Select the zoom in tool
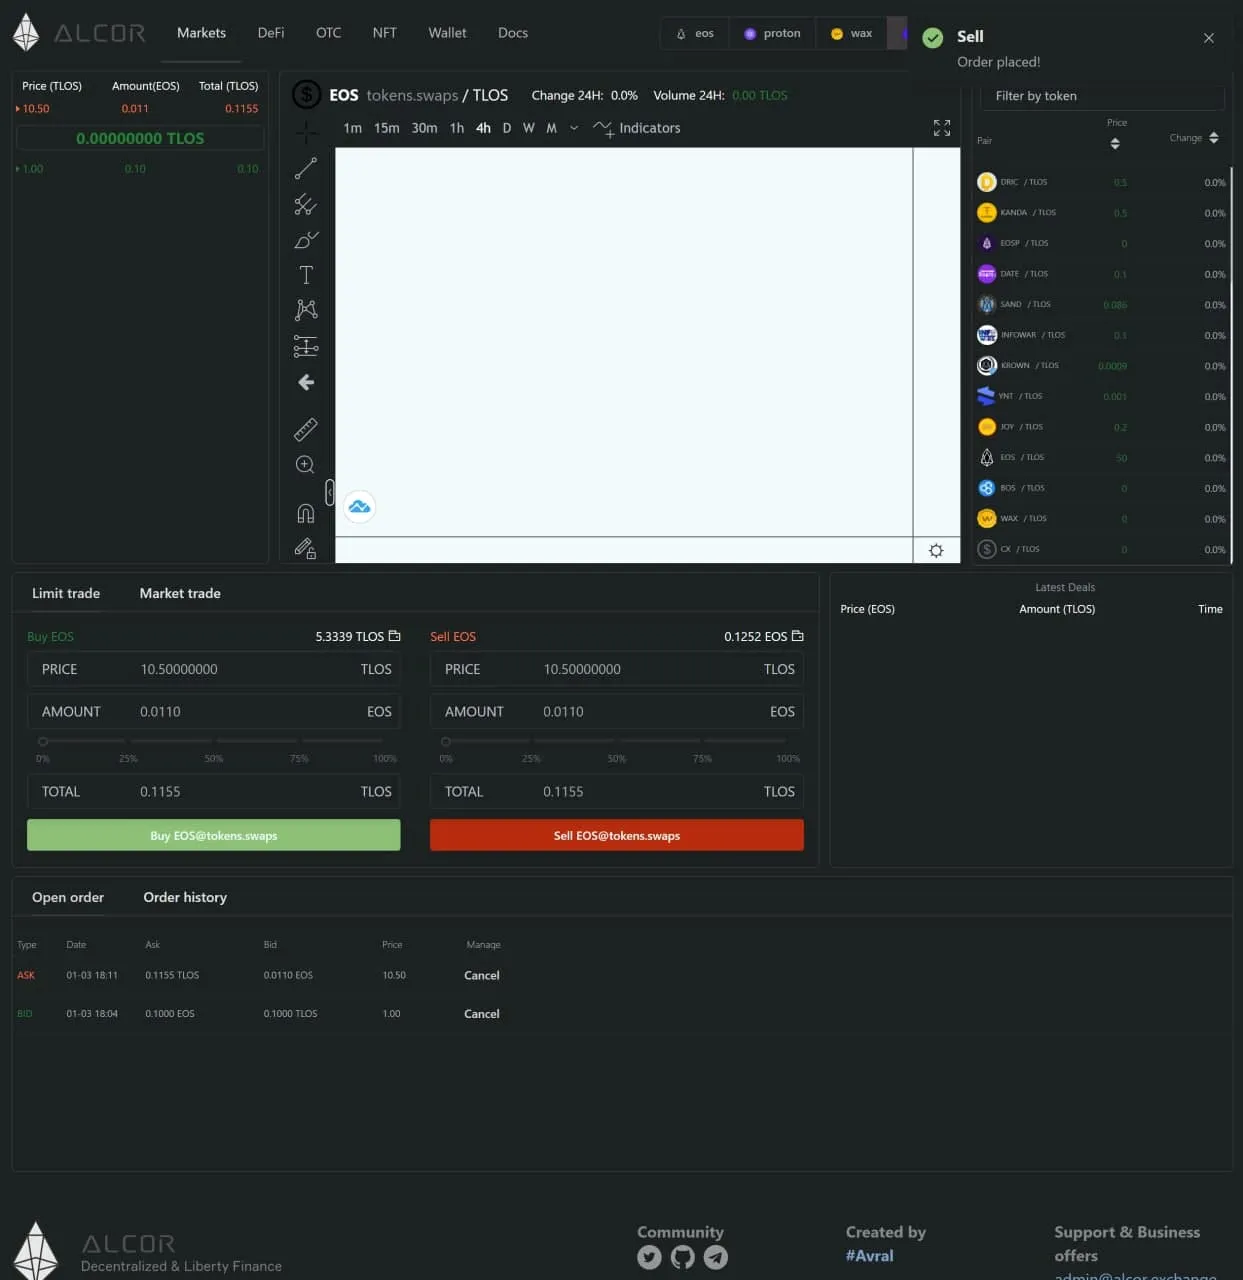The width and height of the screenshot is (1243, 1280). [306, 465]
